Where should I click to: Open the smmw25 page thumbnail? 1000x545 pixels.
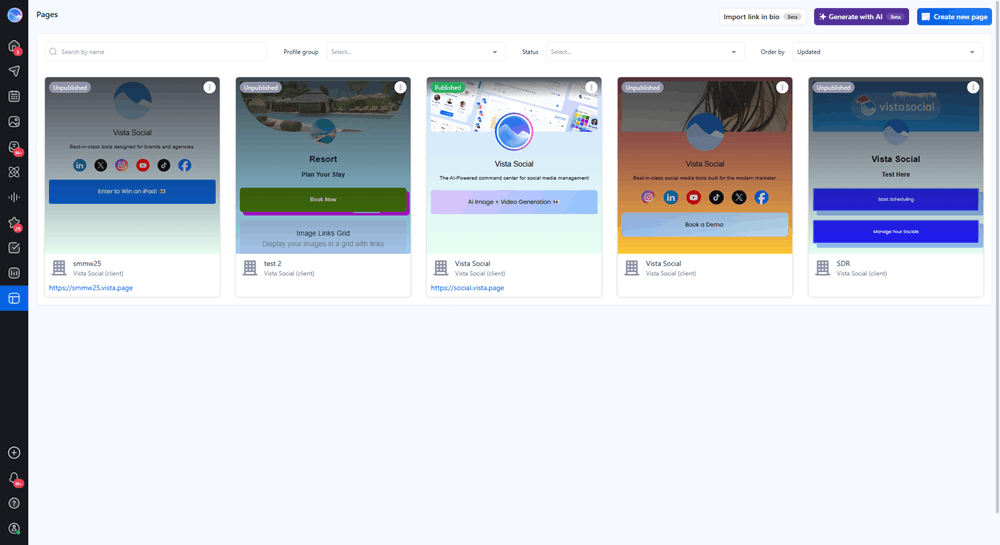(x=132, y=166)
